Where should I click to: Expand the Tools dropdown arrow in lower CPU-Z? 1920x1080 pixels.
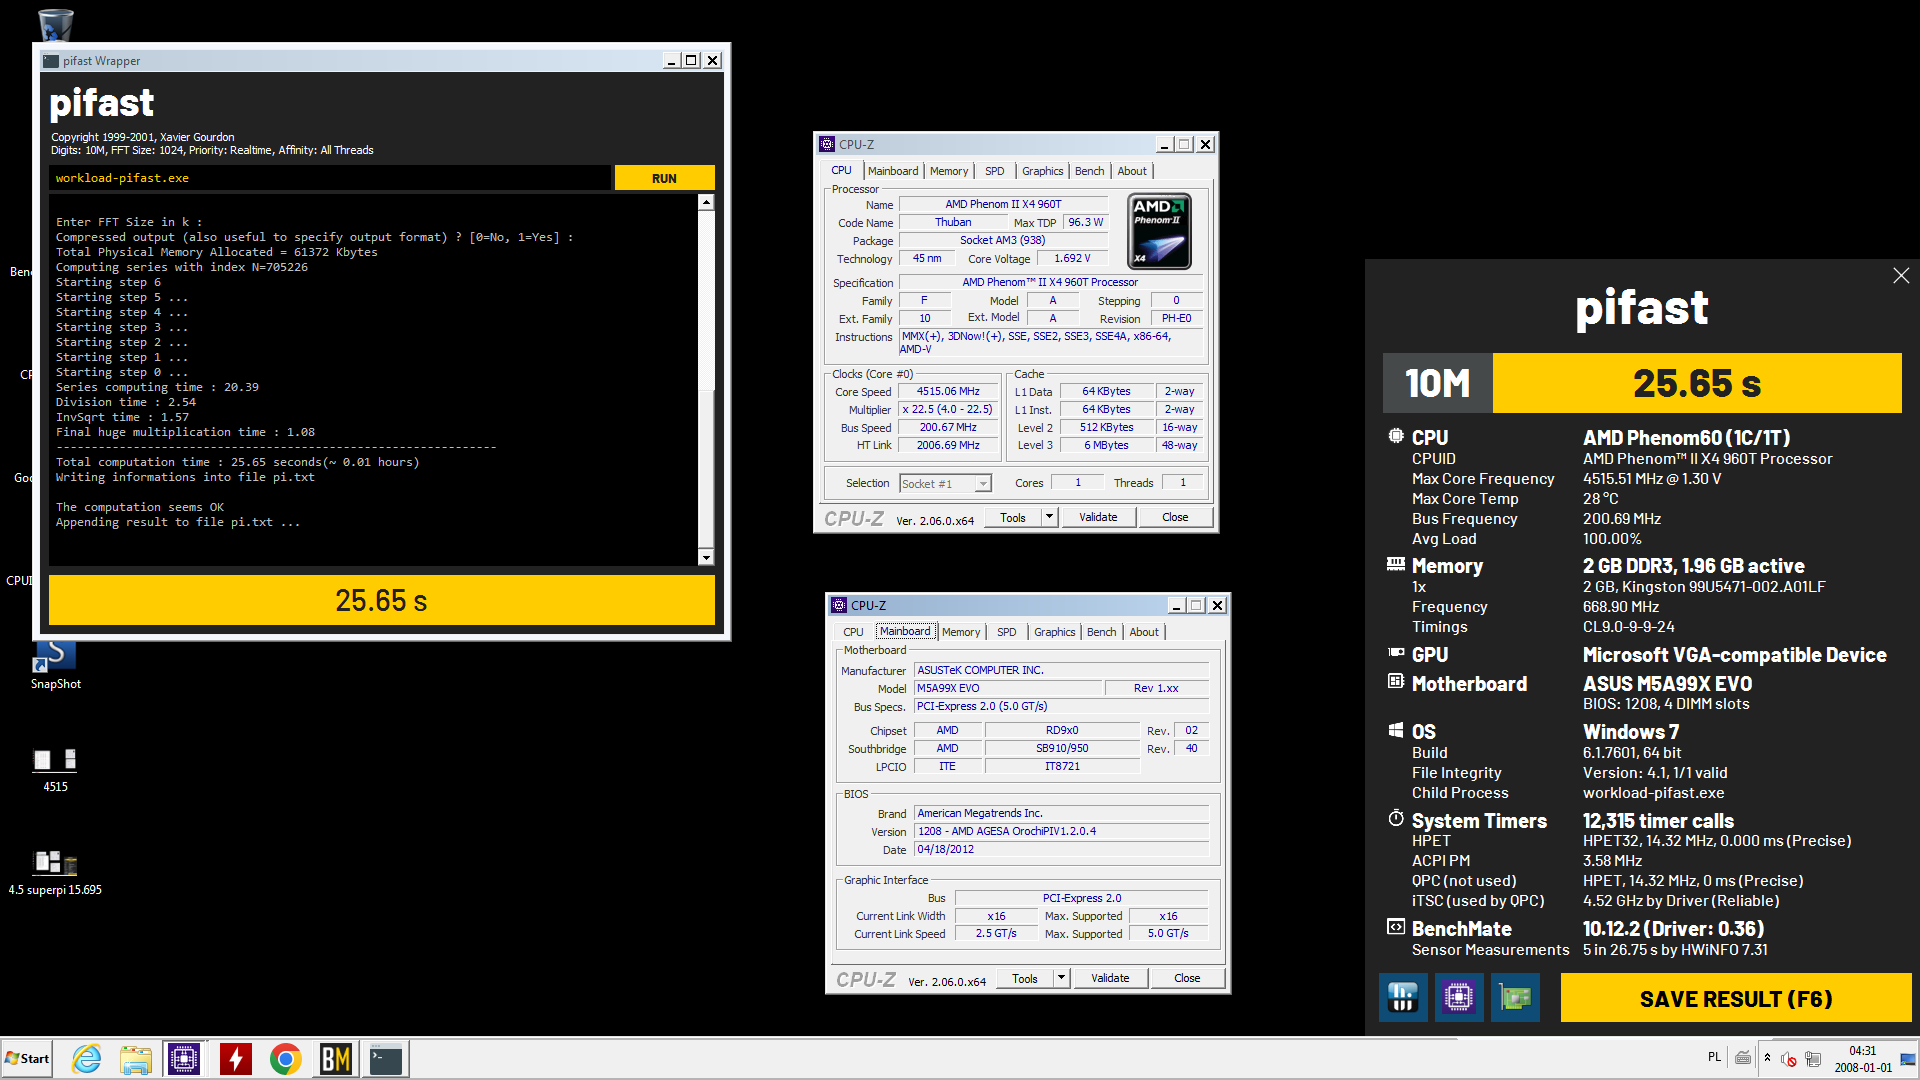click(x=1061, y=978)
